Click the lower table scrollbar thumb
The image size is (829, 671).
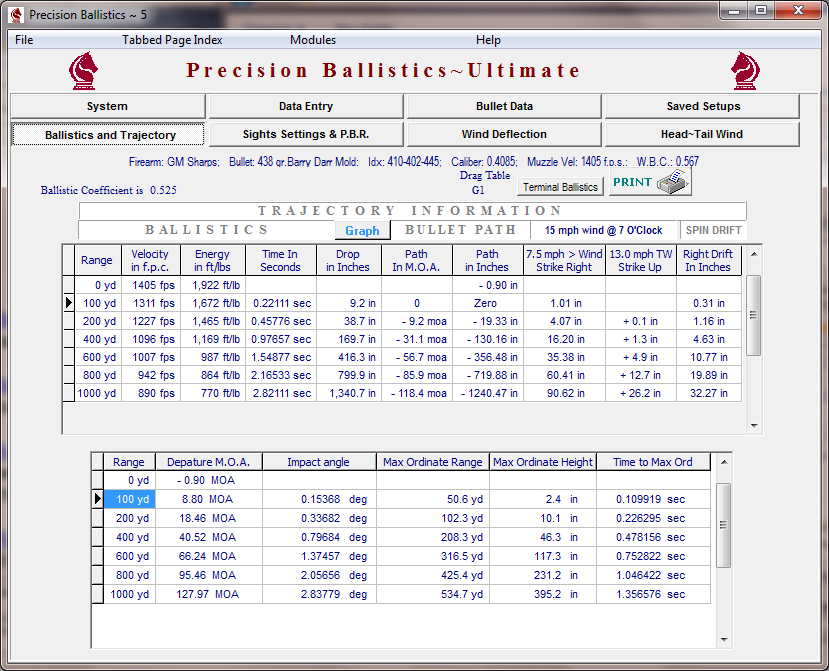[x=724, y=525]
